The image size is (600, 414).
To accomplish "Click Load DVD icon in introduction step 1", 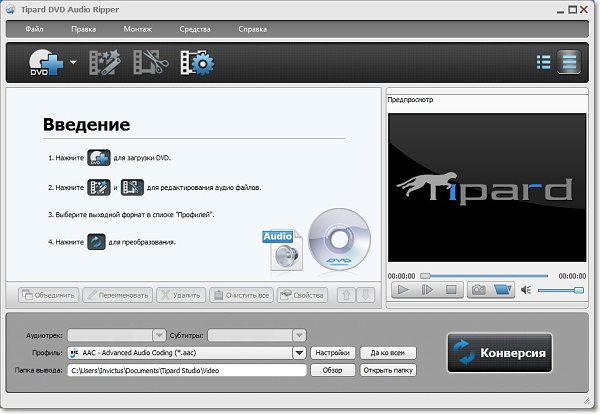I will pyautogui.click(x=99, y=158).
